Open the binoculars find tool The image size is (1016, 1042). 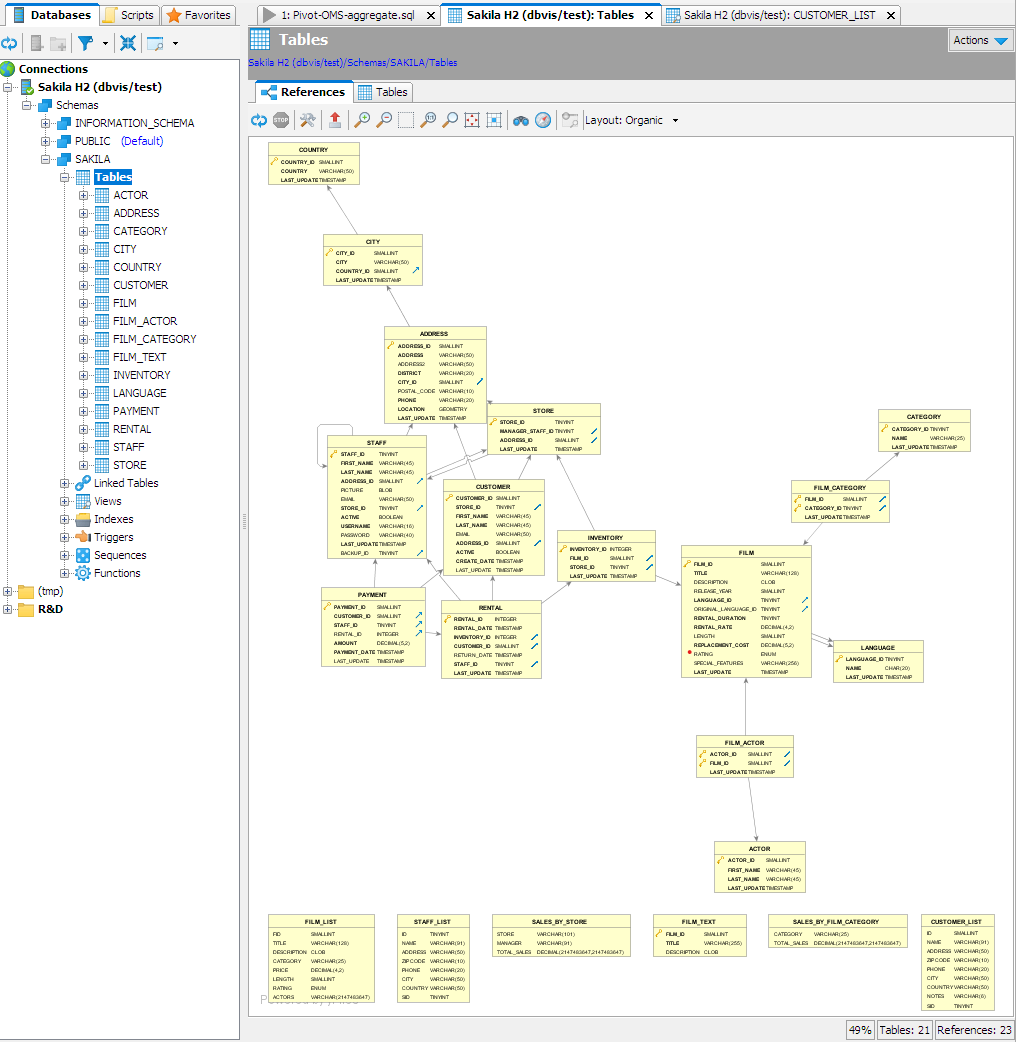point(520,120)
